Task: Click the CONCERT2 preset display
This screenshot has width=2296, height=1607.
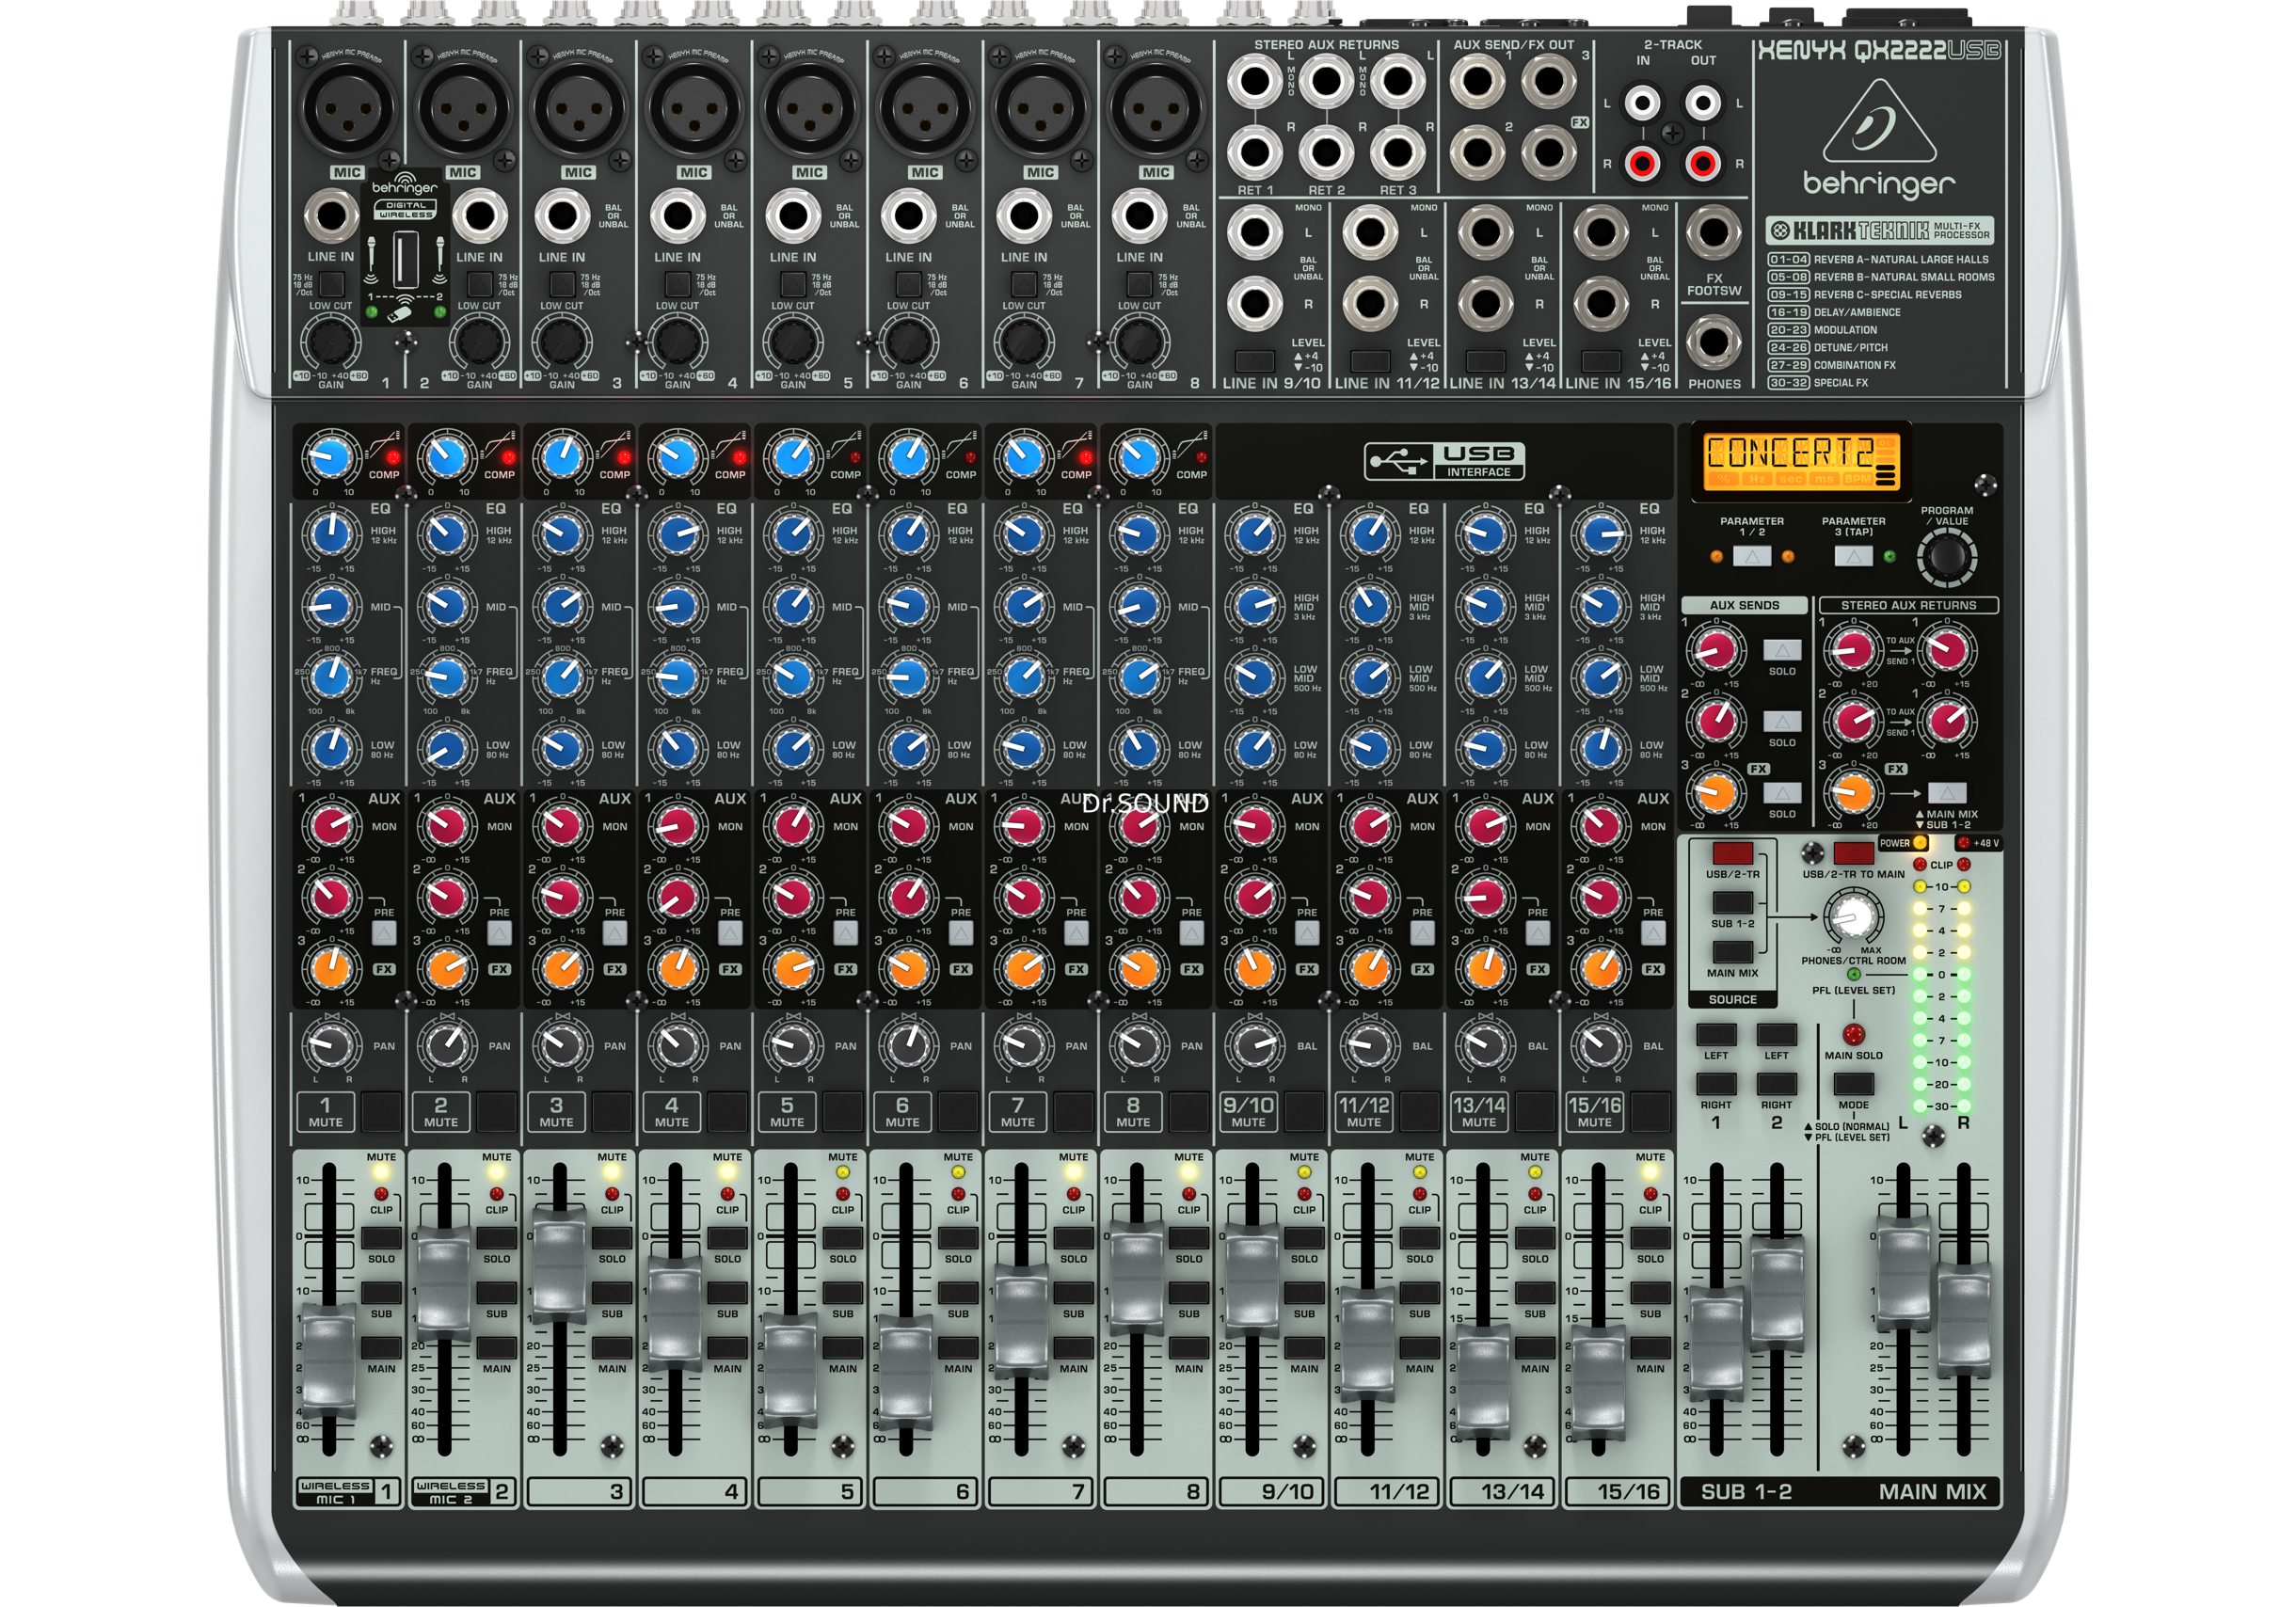Action: click(x=1801, y=462)
